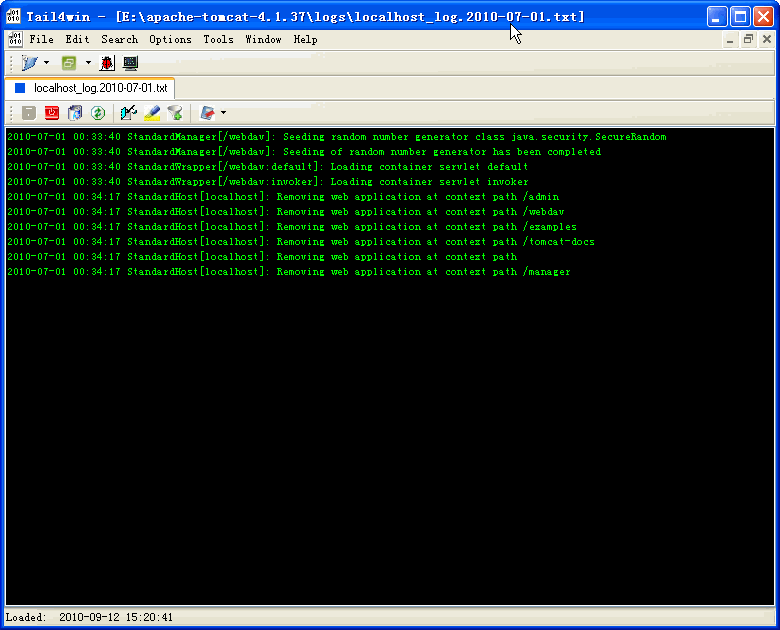Click log line 'Seeding of random number generator has been completed'
This screenshot has width=780, height=630.
coord(304,152)
